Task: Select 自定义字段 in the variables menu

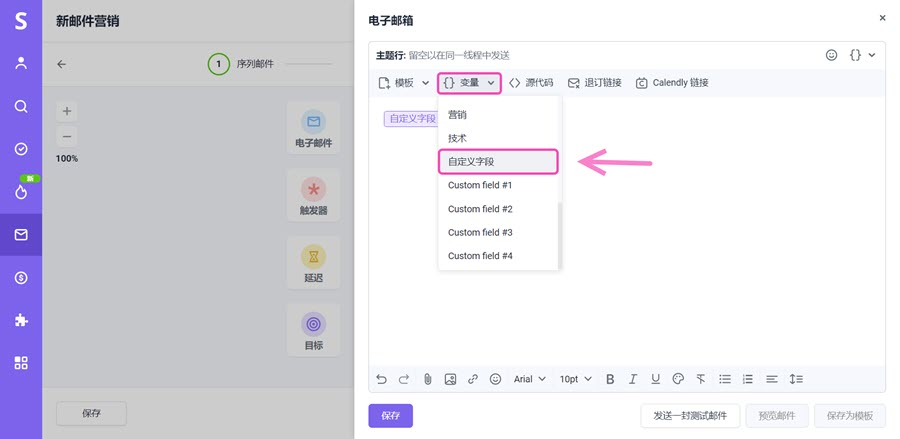Action: [x=498, y=162]
